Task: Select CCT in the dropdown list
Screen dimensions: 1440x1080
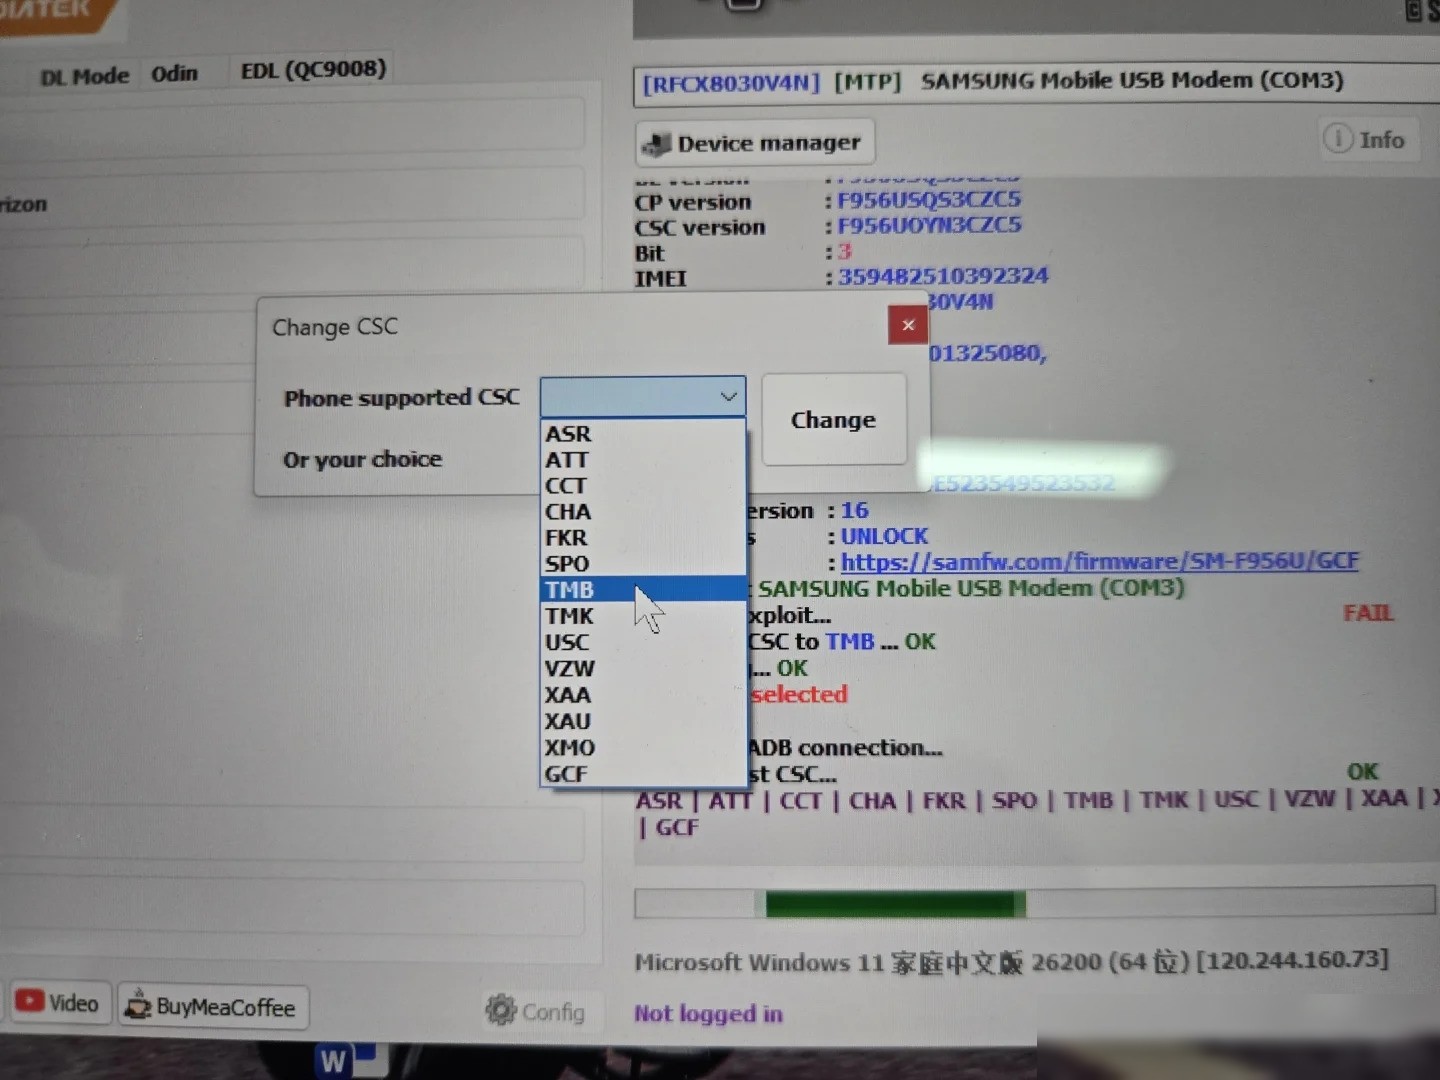Action: (643, 486)
